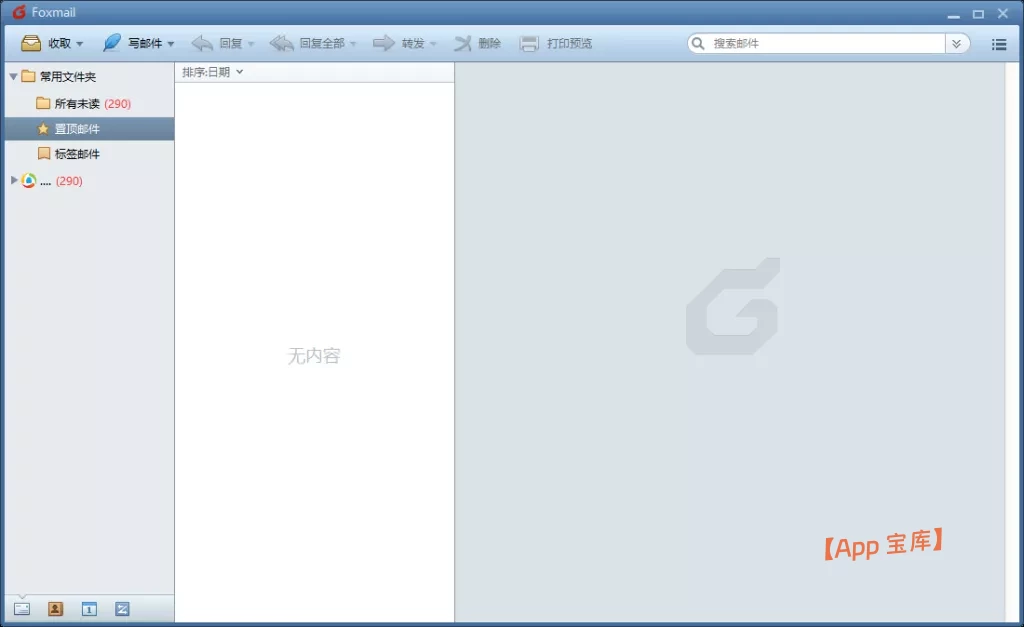Open the main menu list icon top right
This screenshot has width=1024, height=627.
pos(998,43)
